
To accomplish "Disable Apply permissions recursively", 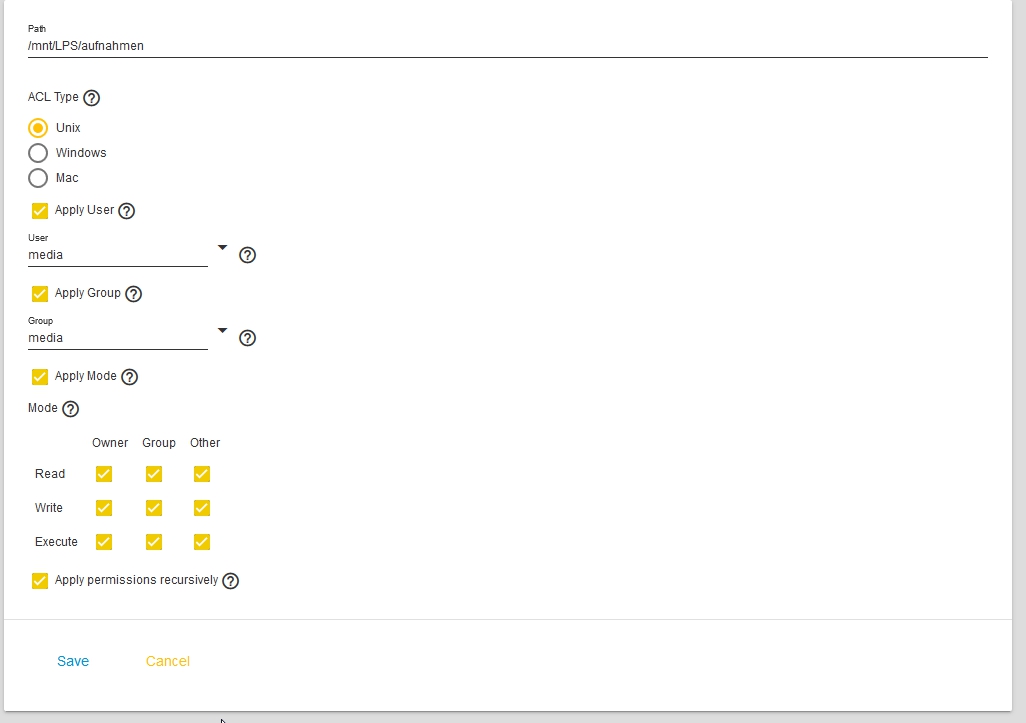I will (40, 581).
